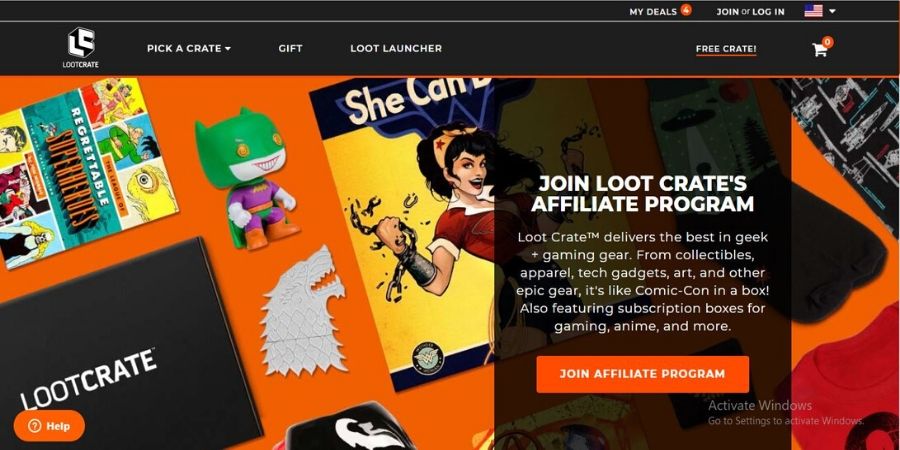Screen dimensions: 900x450
Task: Click the Free Crate! link
Action: pos(726,49)
